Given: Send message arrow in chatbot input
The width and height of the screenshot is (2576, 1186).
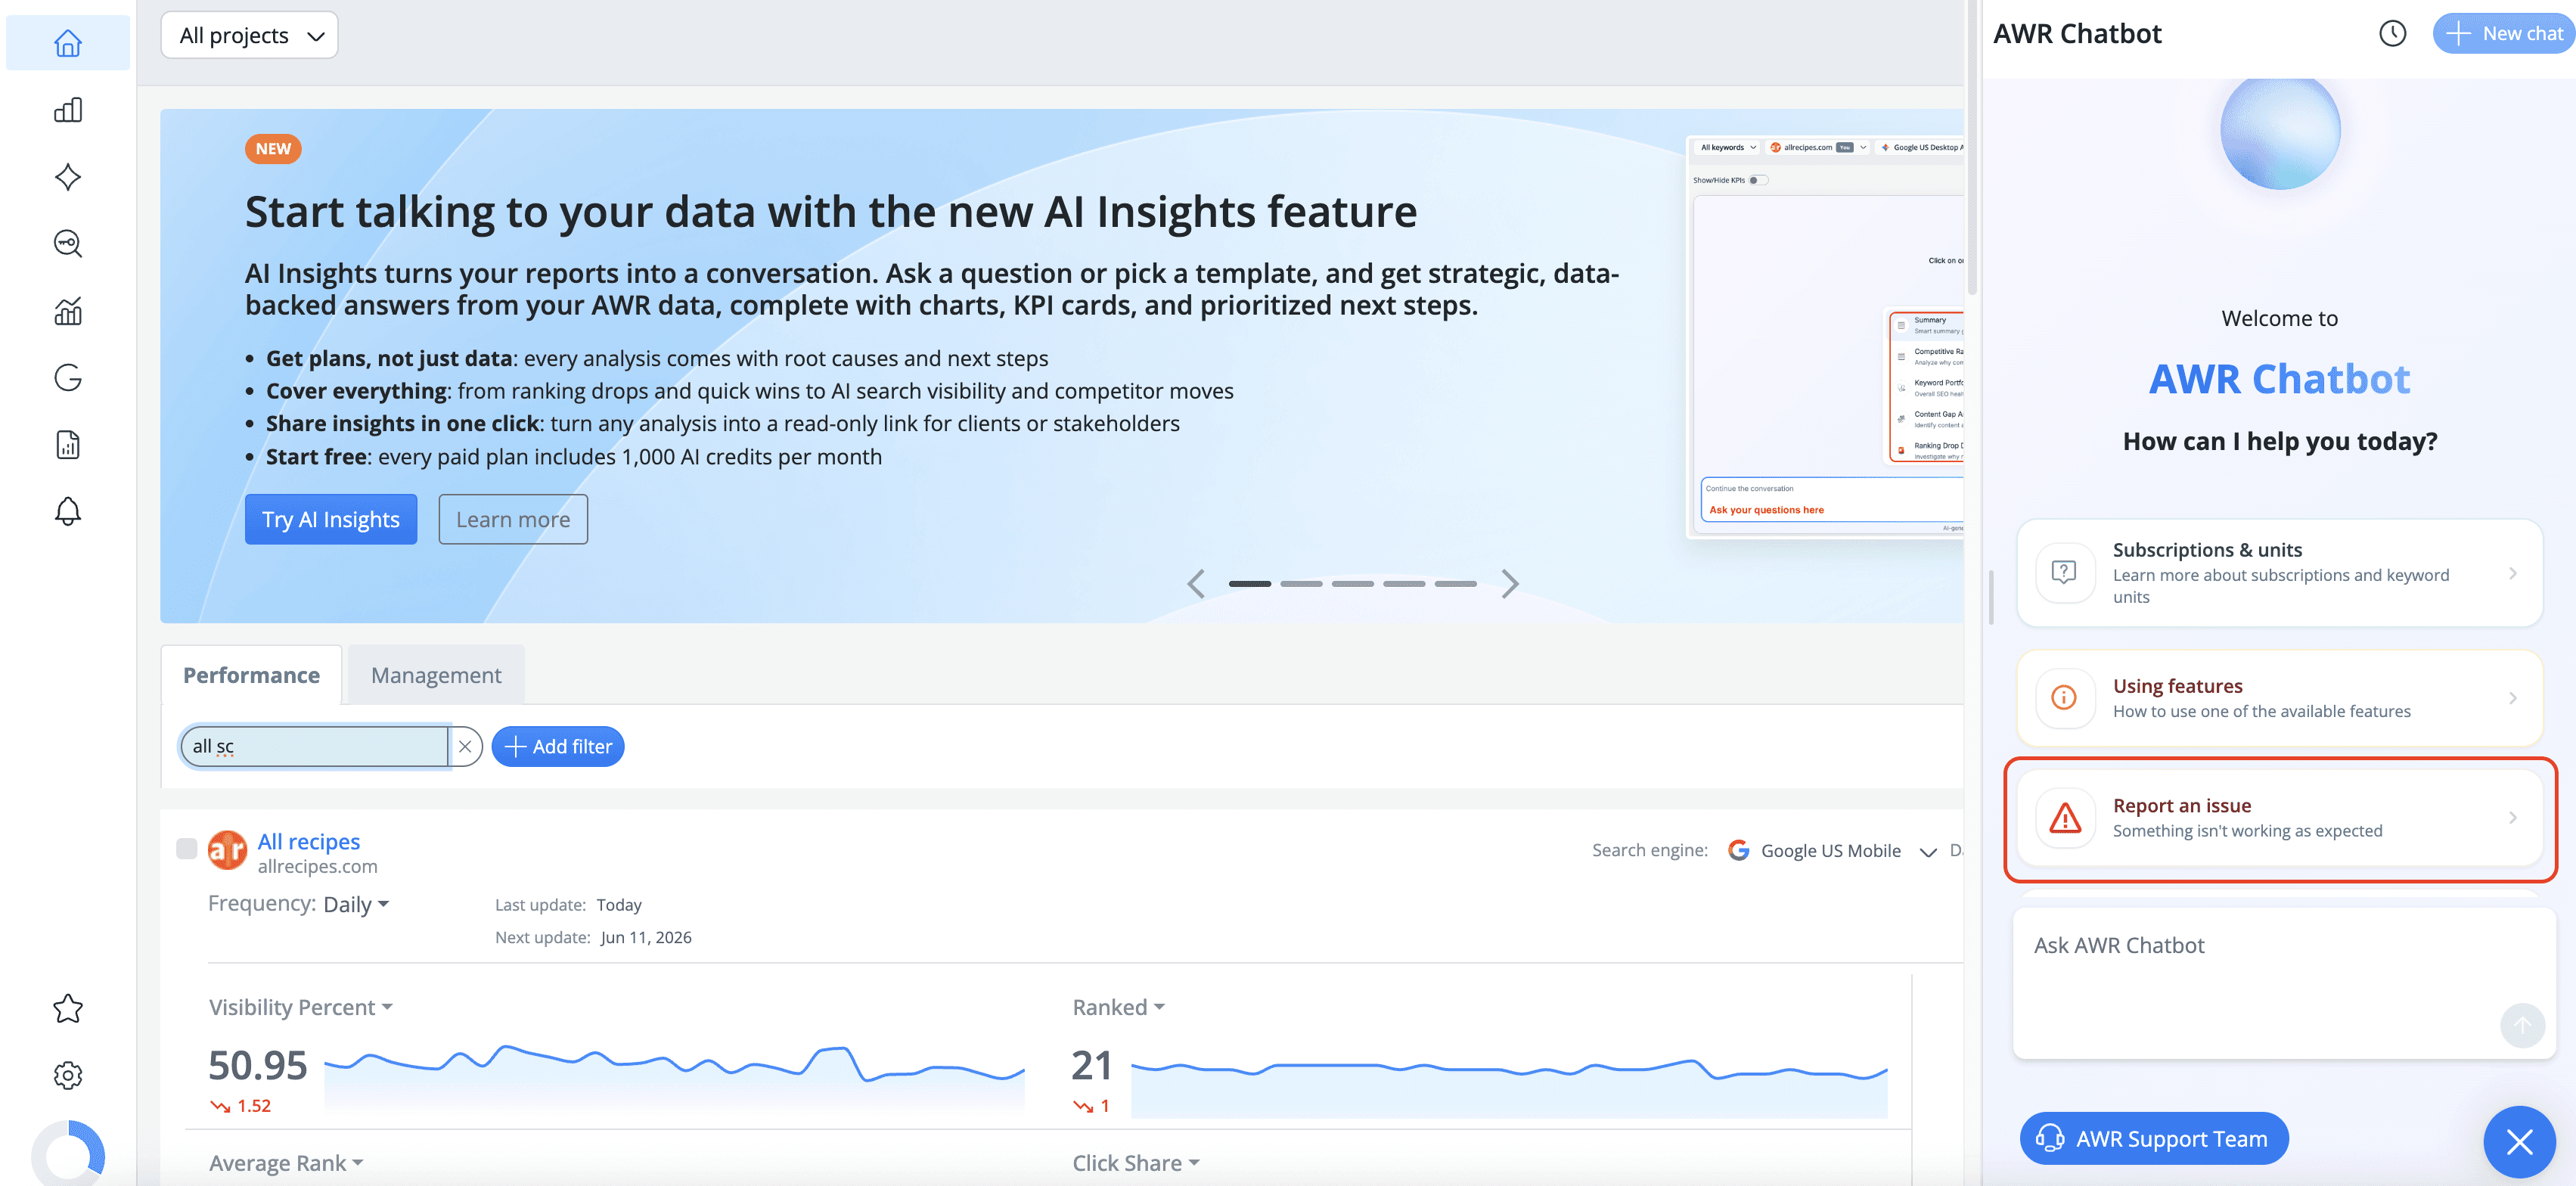Looking at the screenshot, I should (2522, 1026).
